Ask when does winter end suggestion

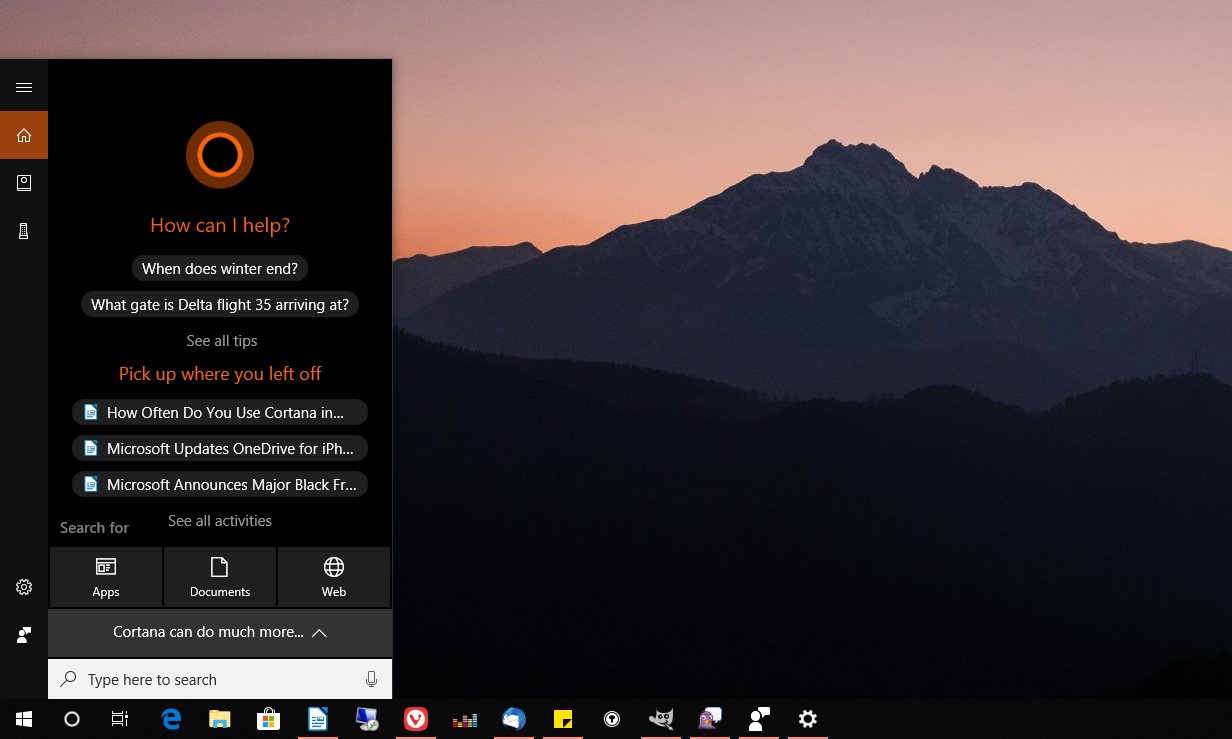[x=219, y=268]
